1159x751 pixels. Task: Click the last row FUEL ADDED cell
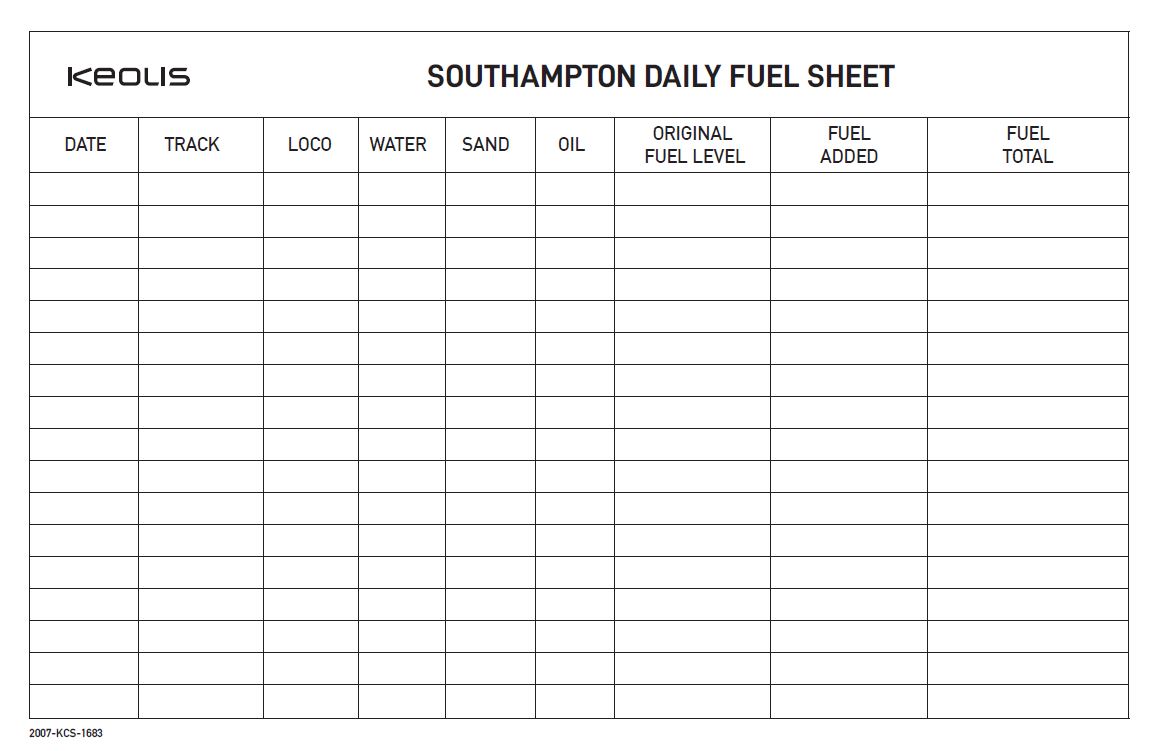pyautogui.click(x=849, y=701)
